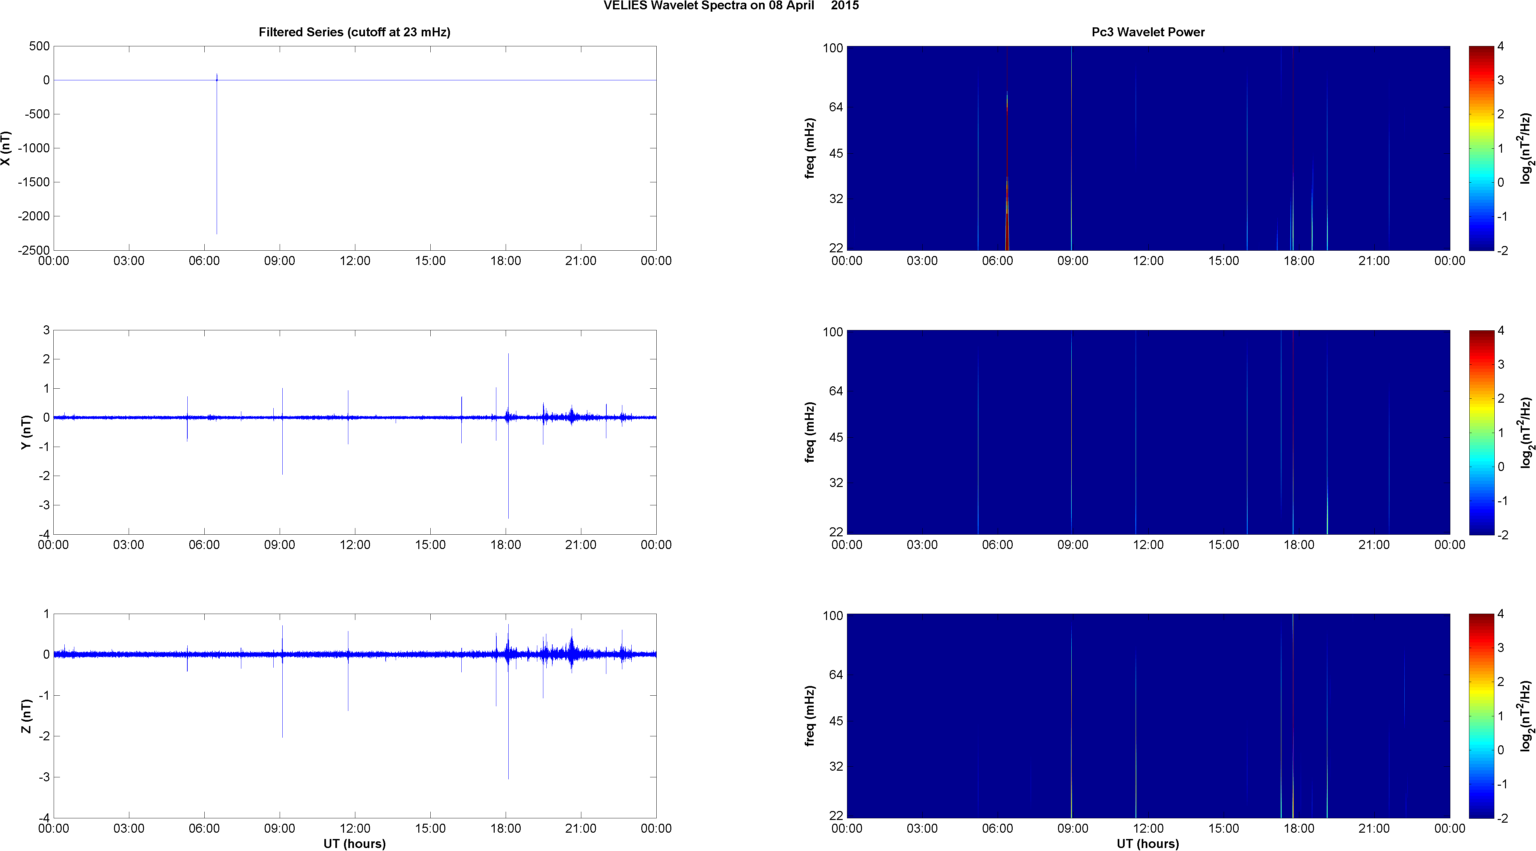
Task: Click the '-1500' tick on the X (nT) axis
Action: pos(33,182)
